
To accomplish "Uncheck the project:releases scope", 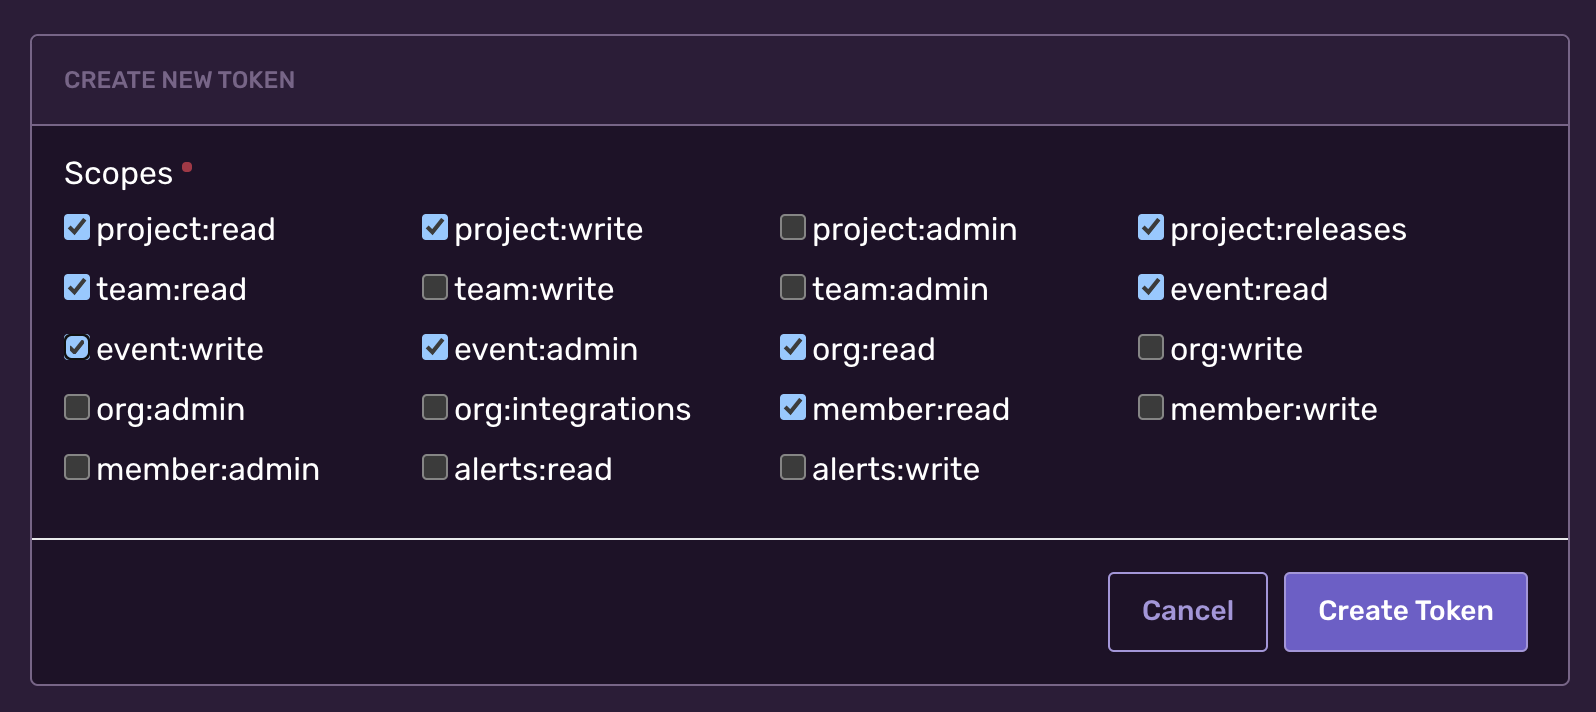I will pos(1150,227).
